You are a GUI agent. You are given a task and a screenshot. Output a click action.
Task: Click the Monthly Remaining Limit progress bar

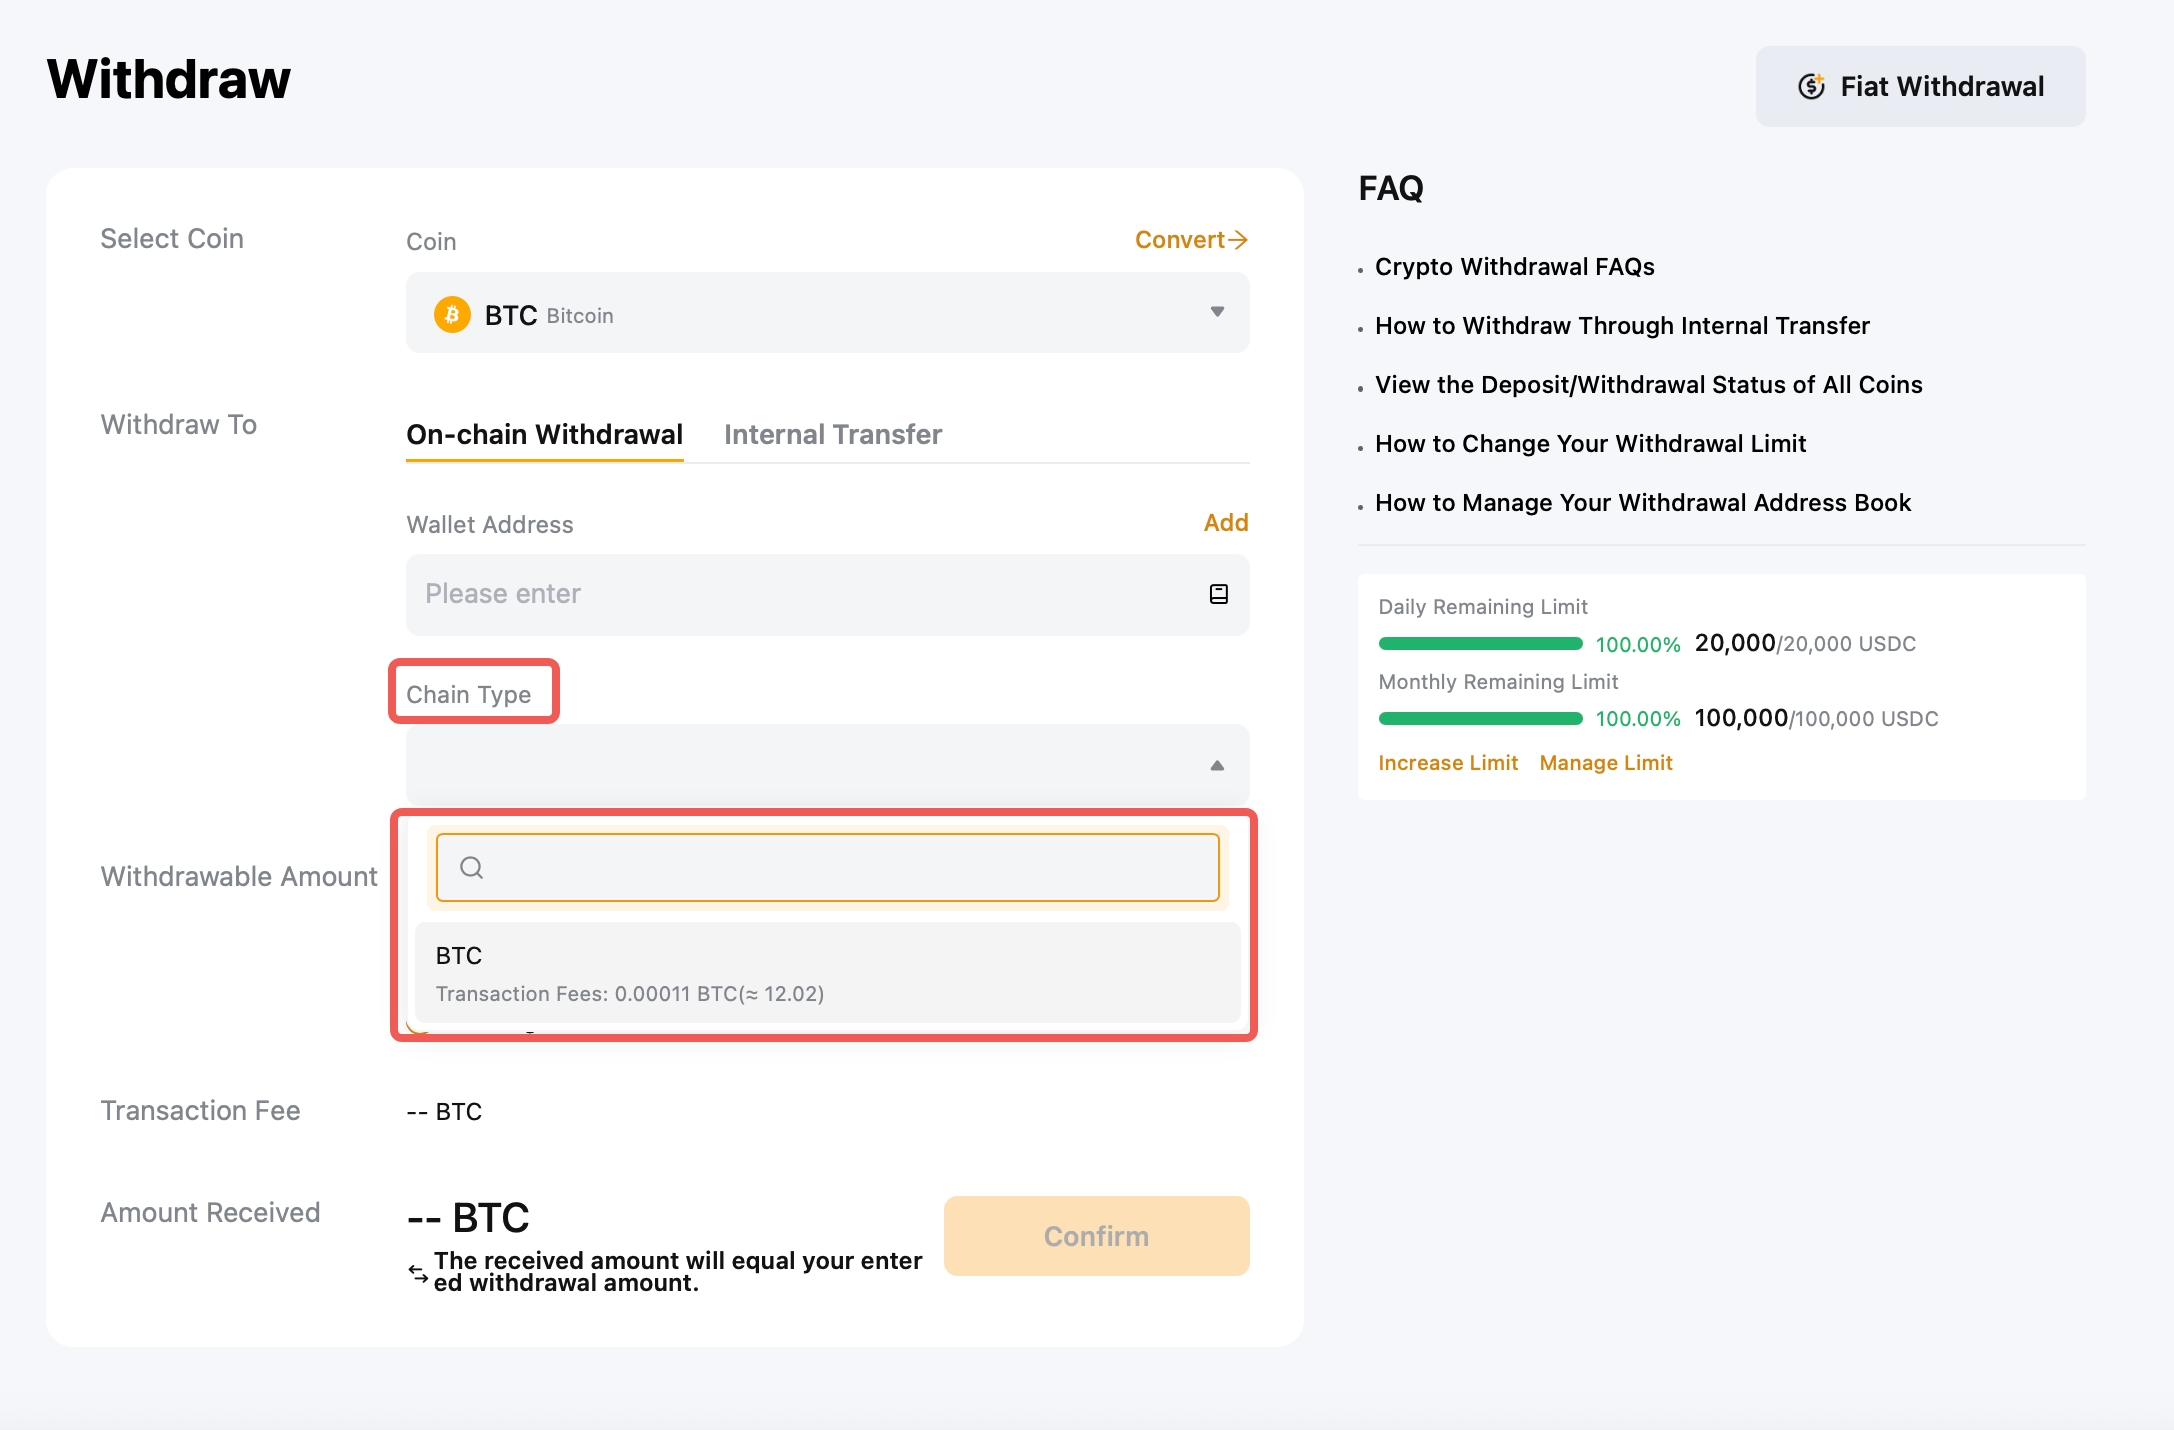point(1479,719)
